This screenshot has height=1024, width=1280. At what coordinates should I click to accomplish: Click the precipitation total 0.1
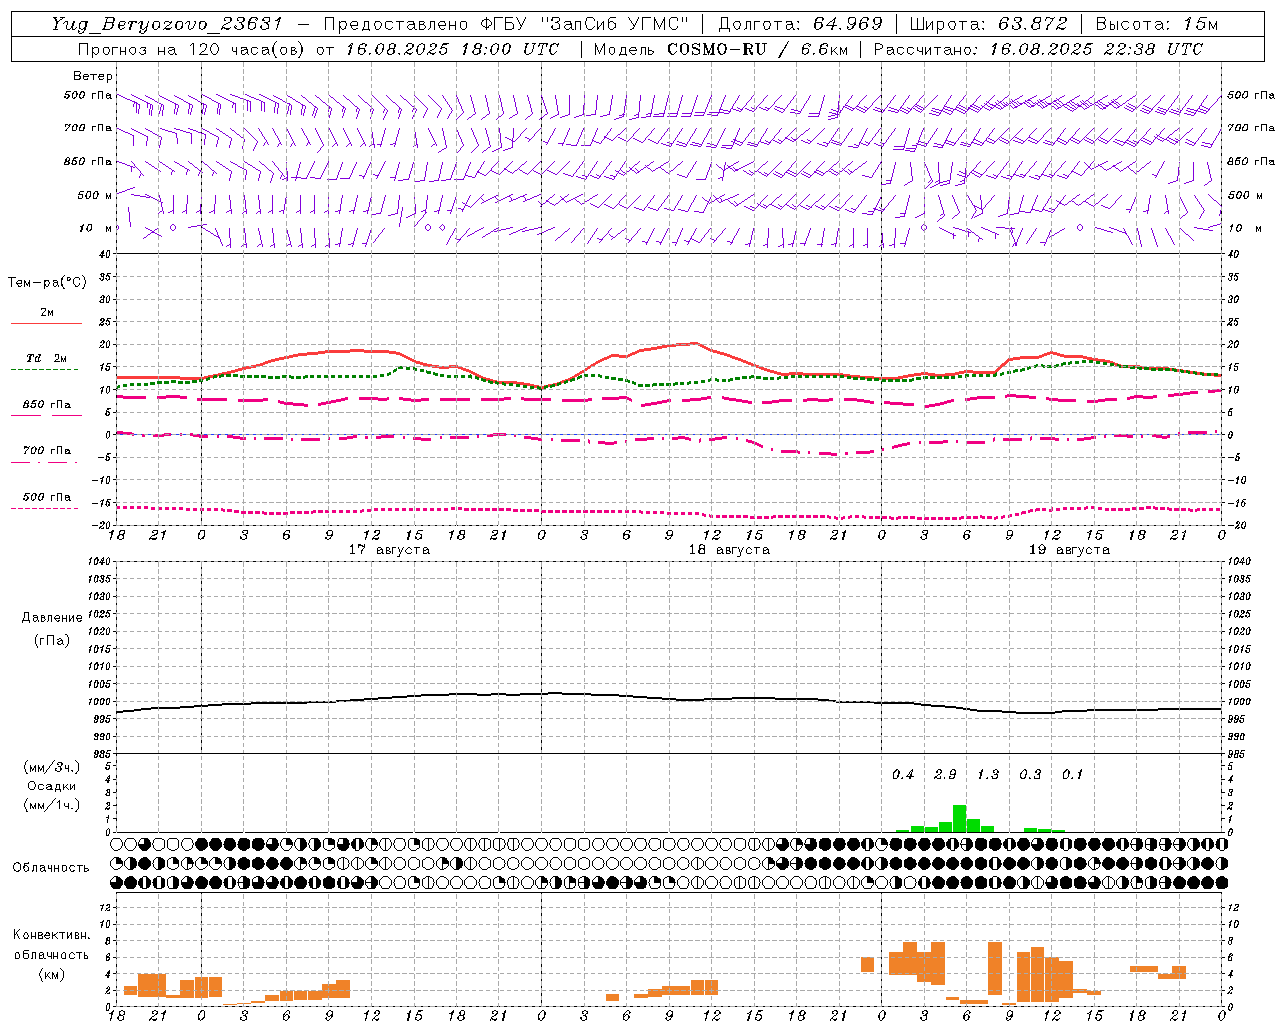1072,775
